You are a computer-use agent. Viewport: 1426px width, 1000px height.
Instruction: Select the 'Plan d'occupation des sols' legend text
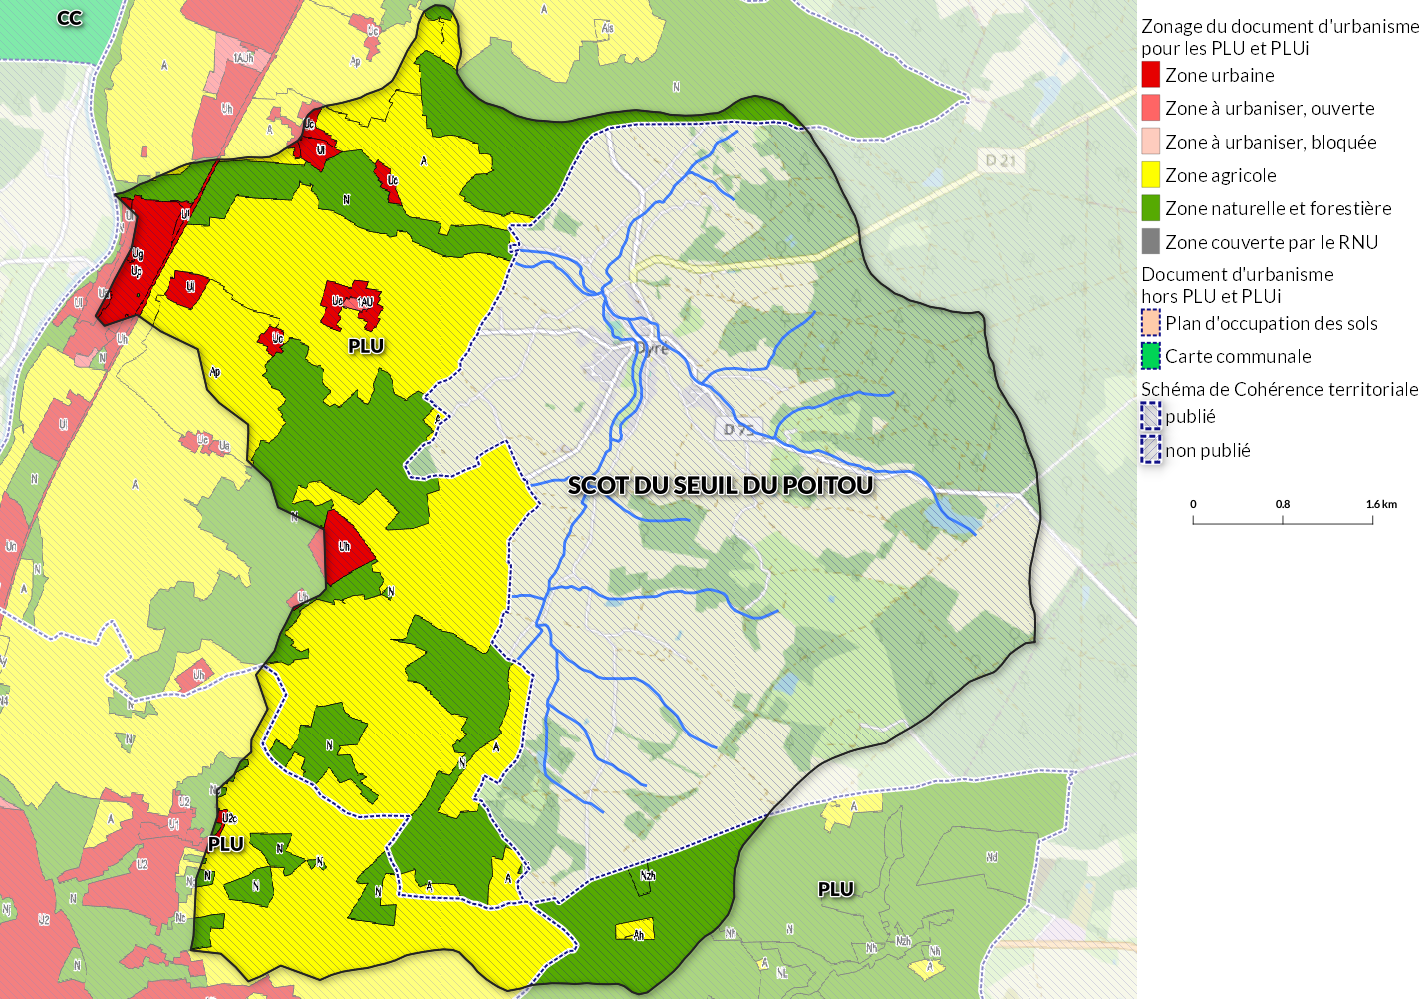tap(1272, 323)
